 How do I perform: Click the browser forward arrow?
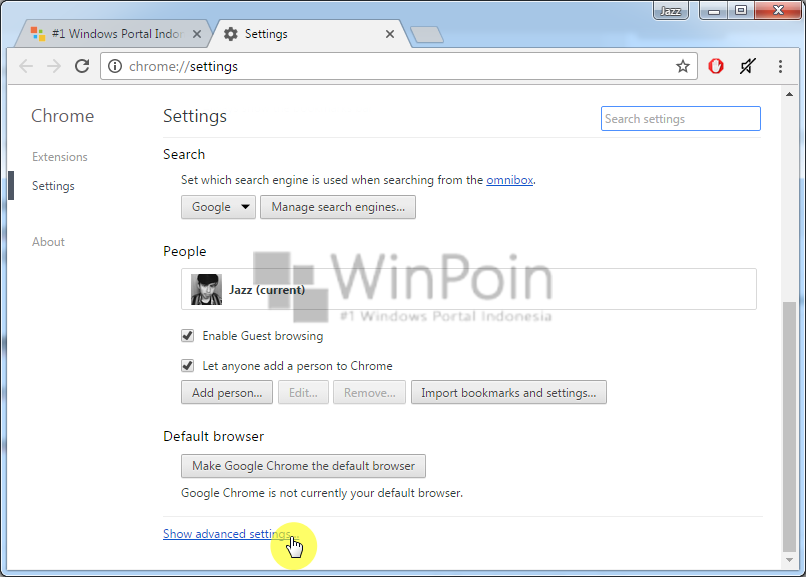[54, 66]
